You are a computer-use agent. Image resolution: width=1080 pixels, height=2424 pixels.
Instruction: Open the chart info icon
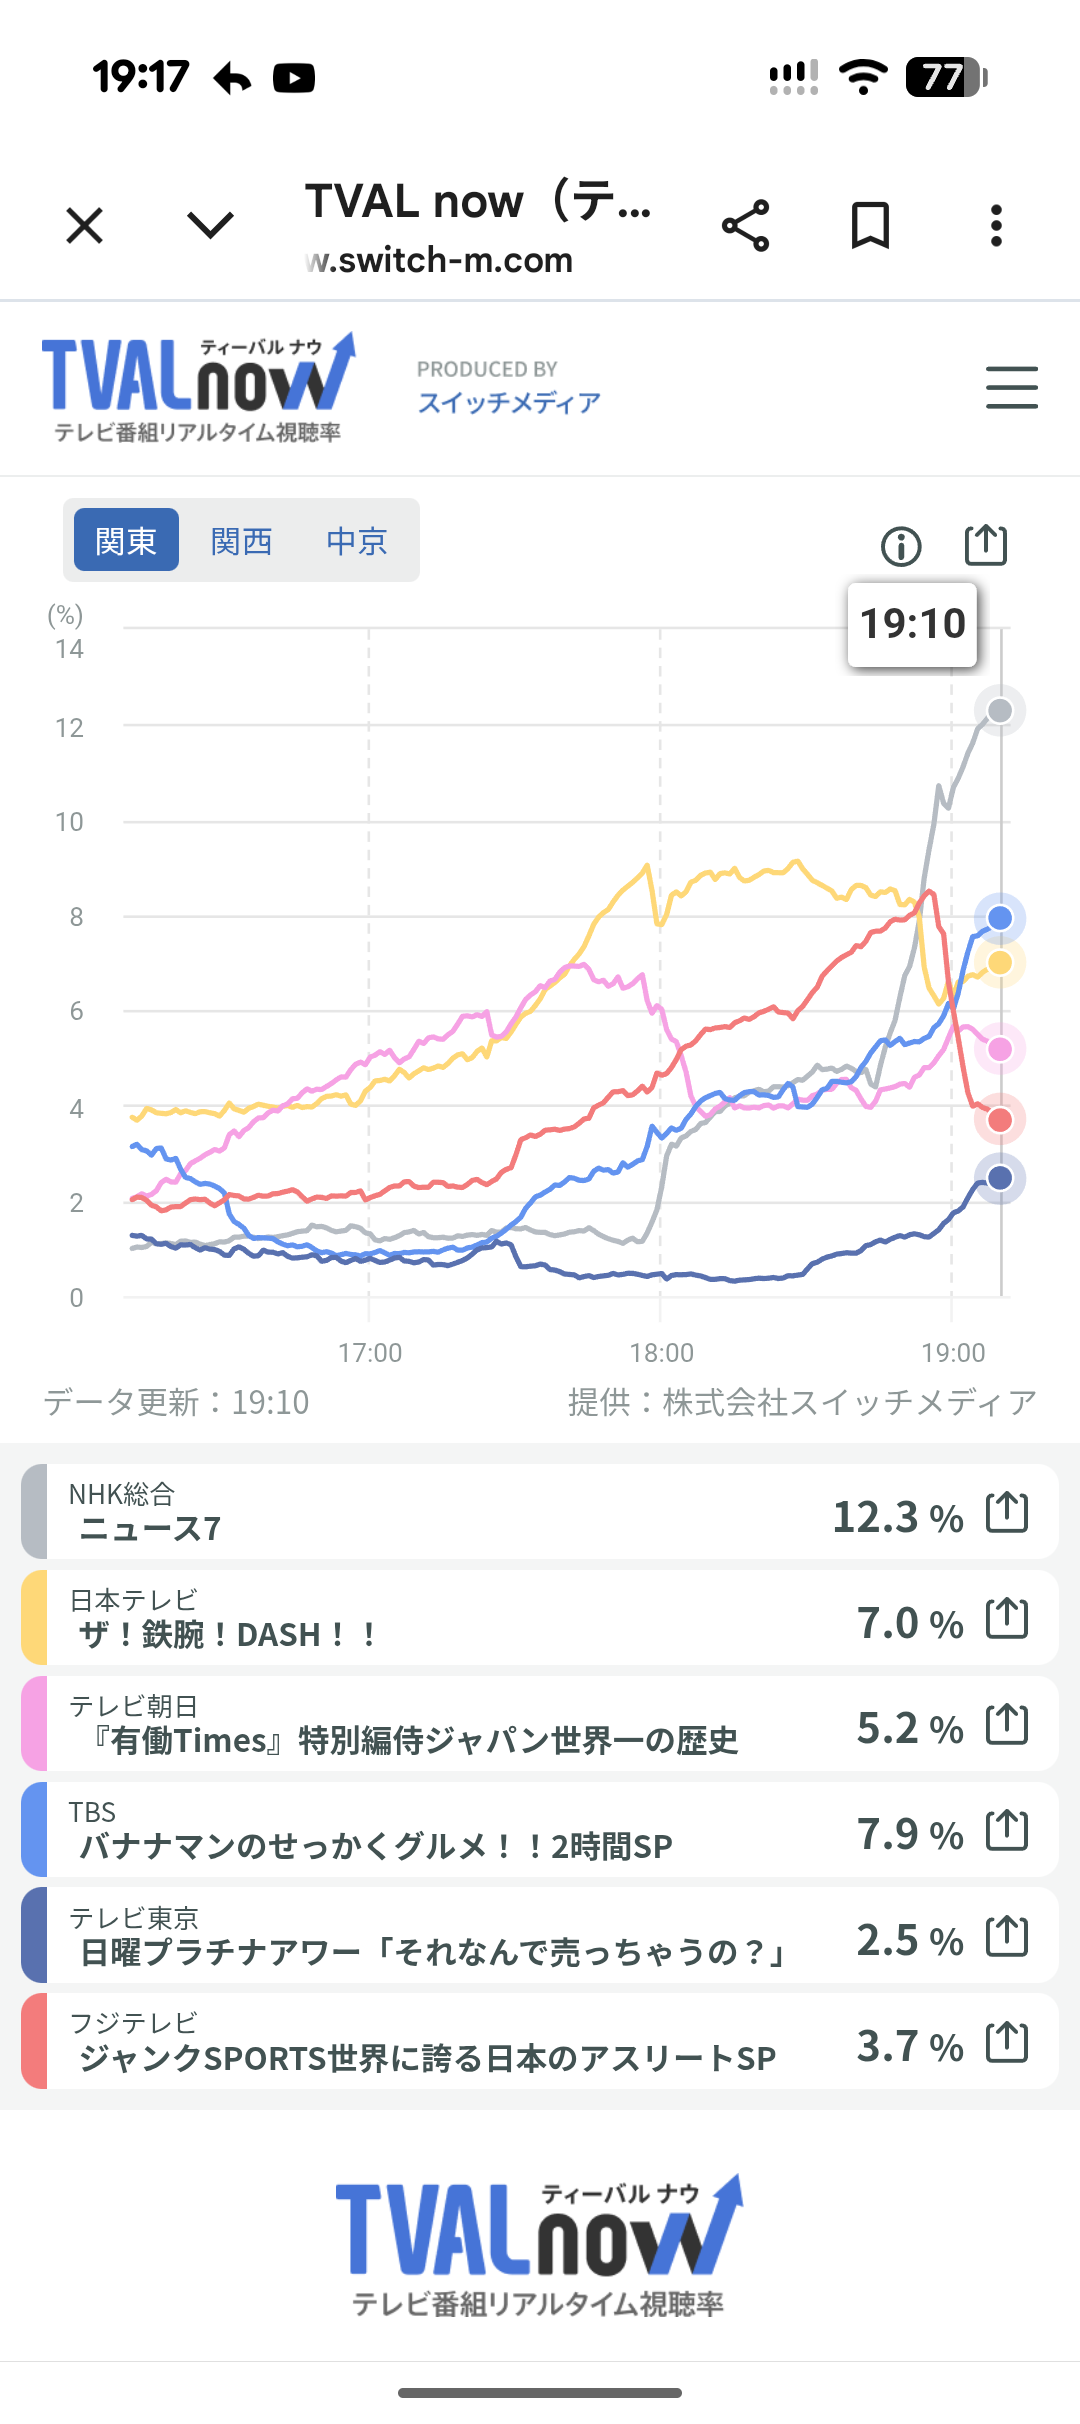pyautogui.click(x=901, y=546)
